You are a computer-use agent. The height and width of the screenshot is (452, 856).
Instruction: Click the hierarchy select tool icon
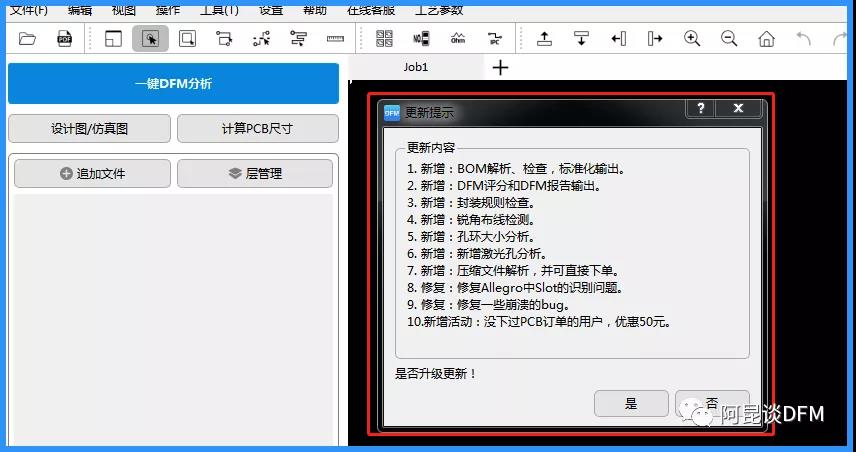point(298,39)
